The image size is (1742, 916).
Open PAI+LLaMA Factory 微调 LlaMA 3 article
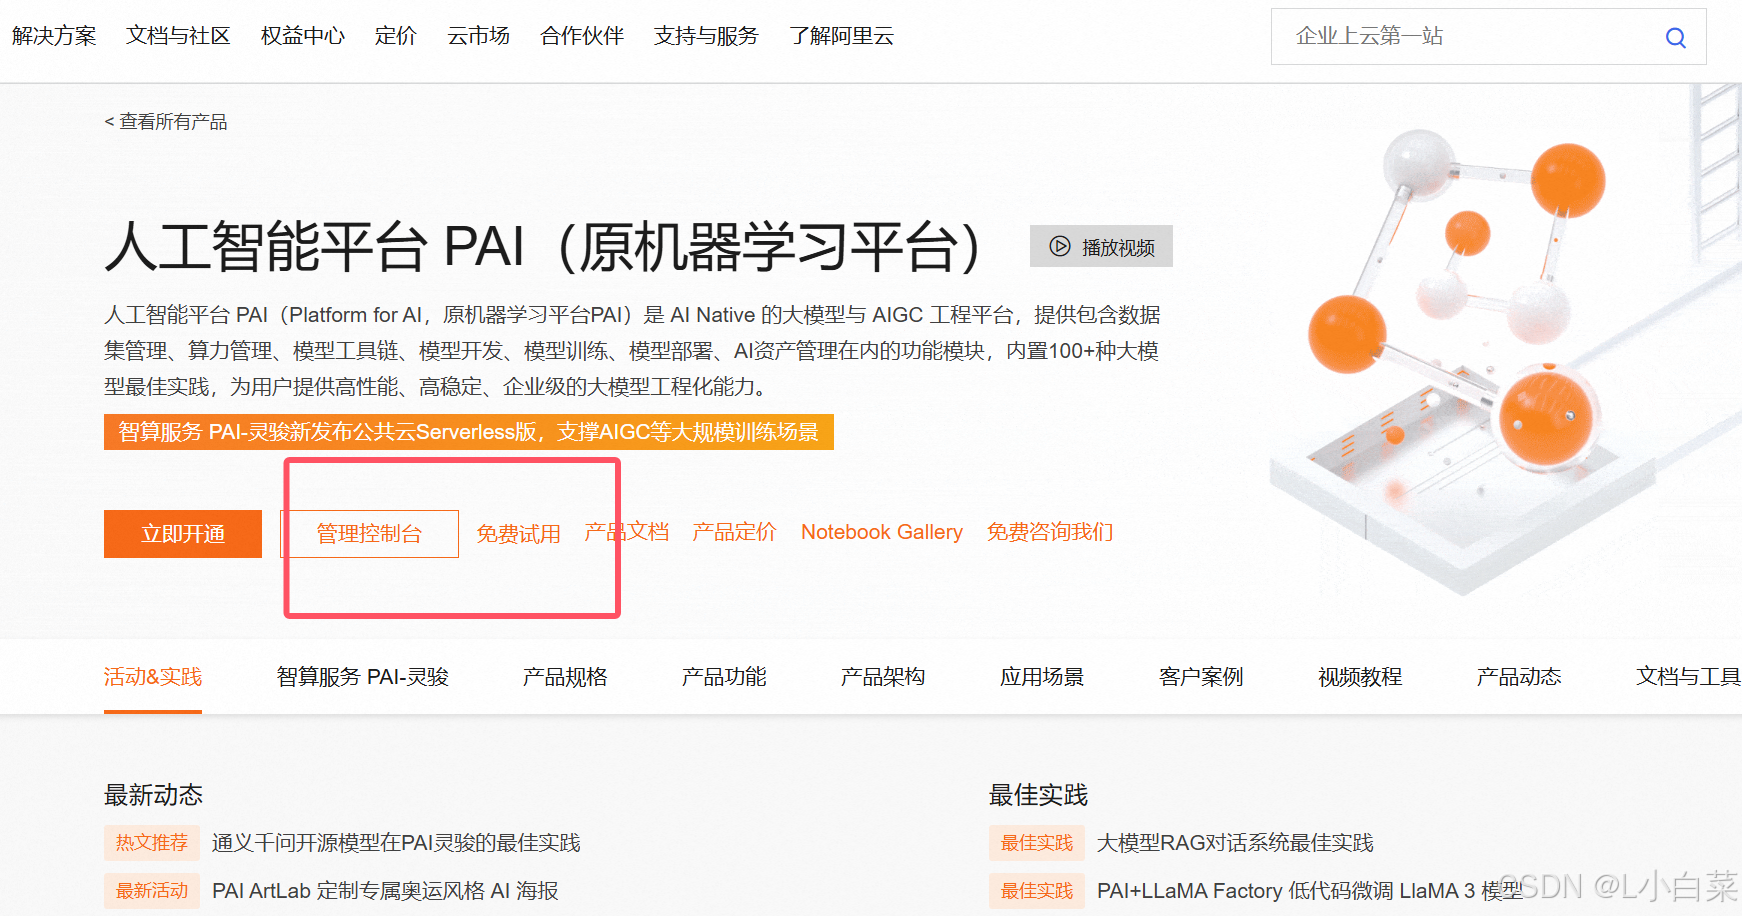(1310, 891)
